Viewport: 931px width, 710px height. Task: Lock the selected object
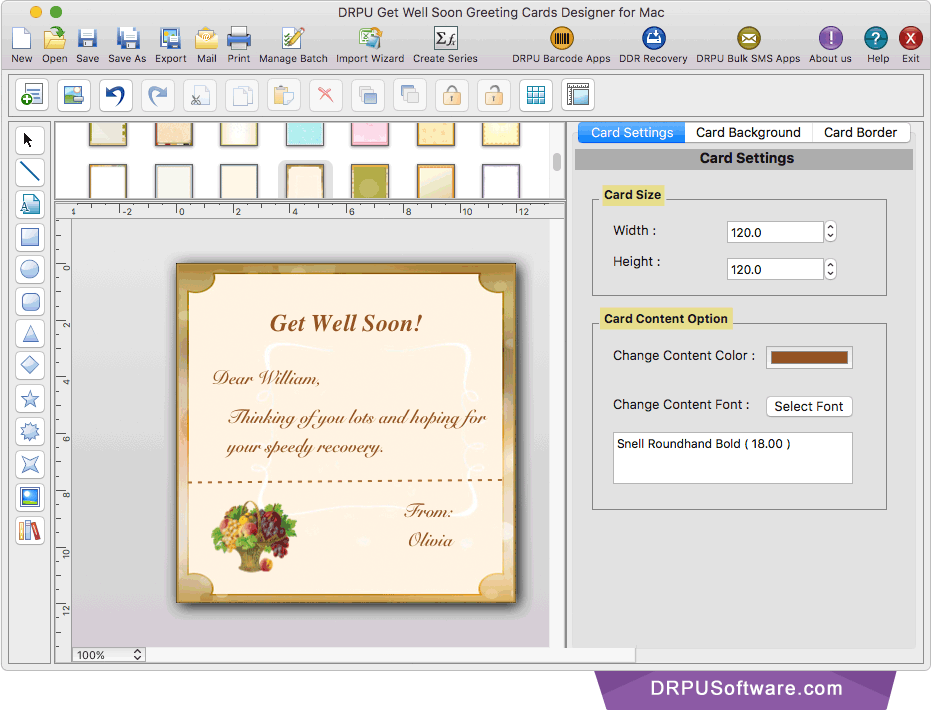(x=452, y=95)
